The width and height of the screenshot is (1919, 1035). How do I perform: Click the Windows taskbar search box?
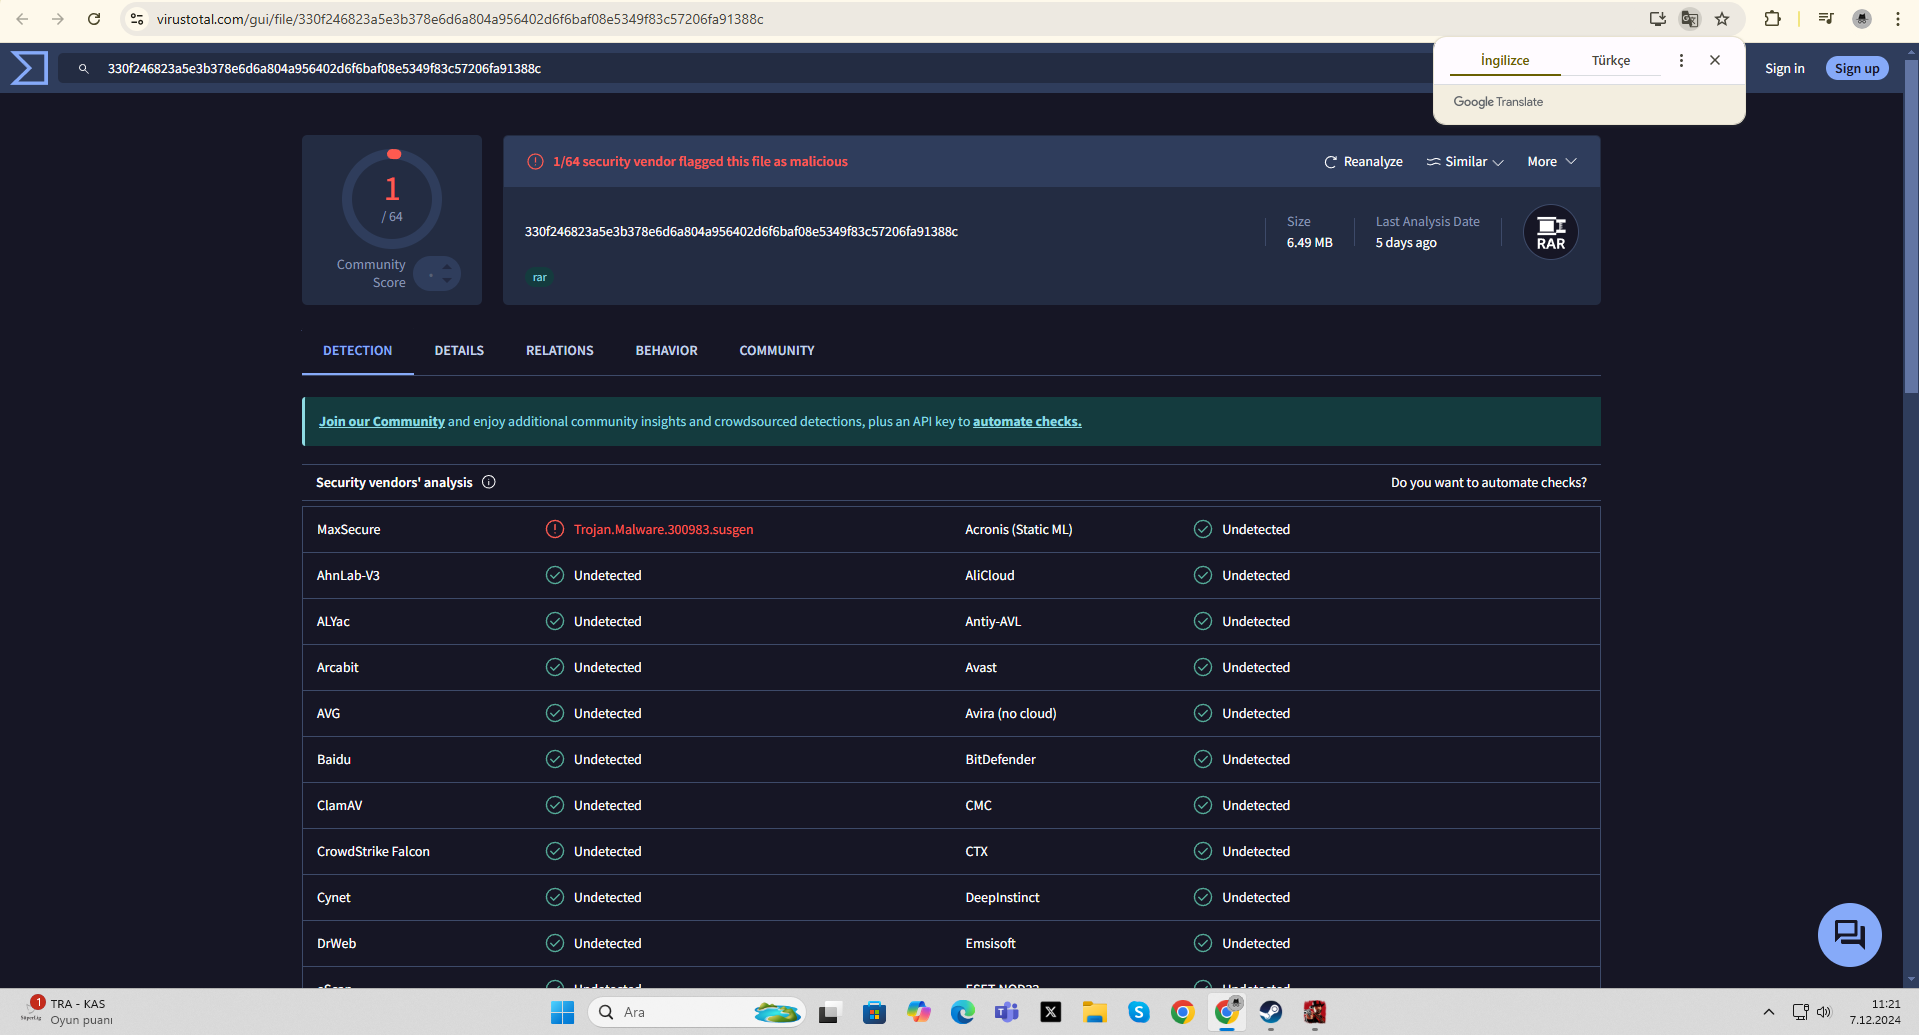coord(696,1012)
